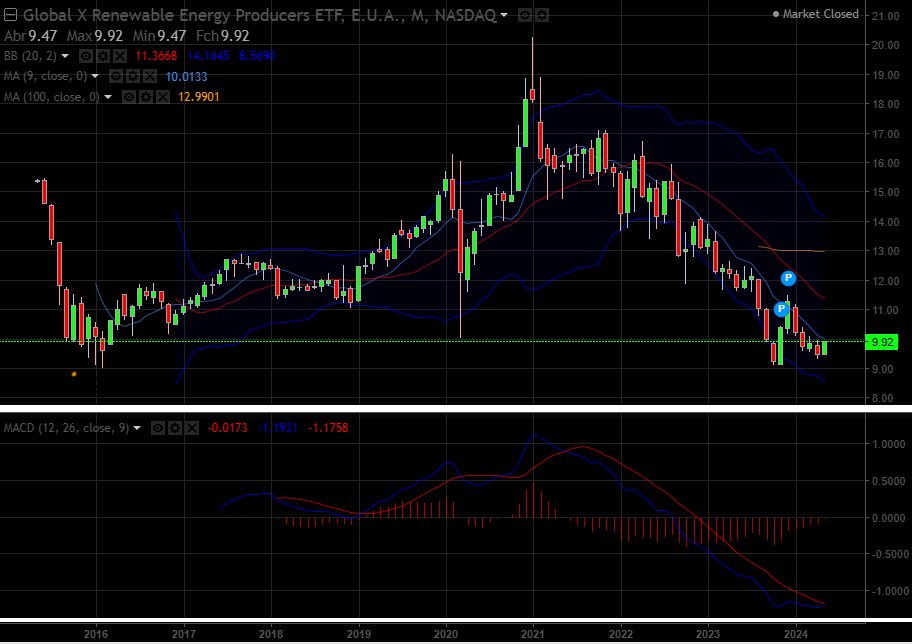Toggle visibility of MA (9, close, 0)
The width and height of the screenshot is (912, 644).
click(x=116, y=76)
